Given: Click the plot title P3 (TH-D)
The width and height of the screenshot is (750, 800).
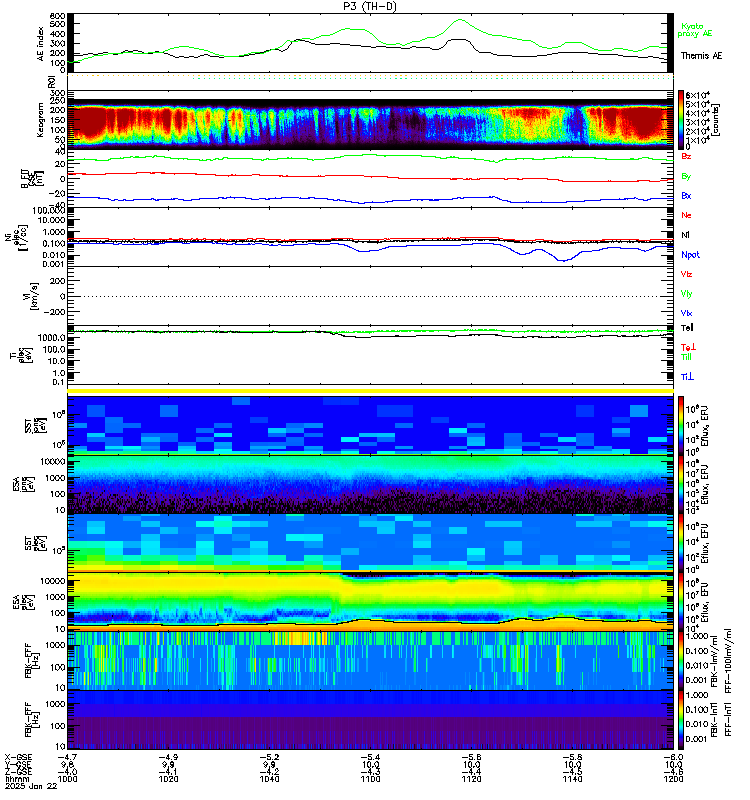Looking at the screenshot, I should click(x=370, y=6).
